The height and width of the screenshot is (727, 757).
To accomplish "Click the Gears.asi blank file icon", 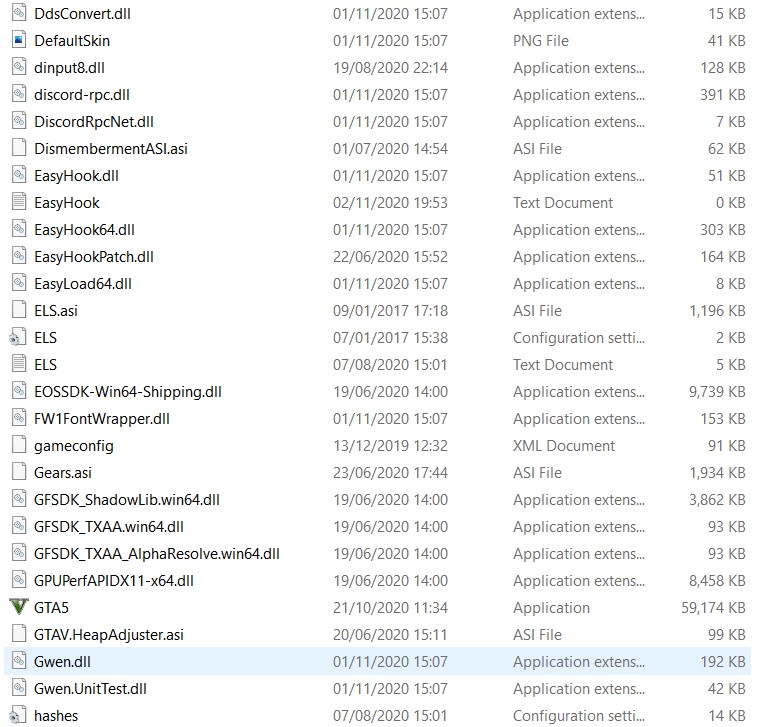I will (x=19, y=472).
